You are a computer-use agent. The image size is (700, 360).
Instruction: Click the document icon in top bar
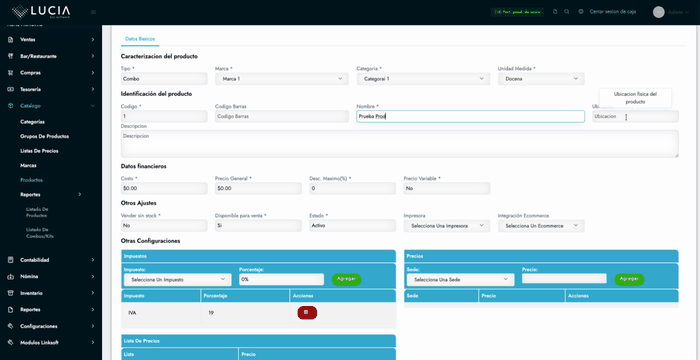click(555, 12)
